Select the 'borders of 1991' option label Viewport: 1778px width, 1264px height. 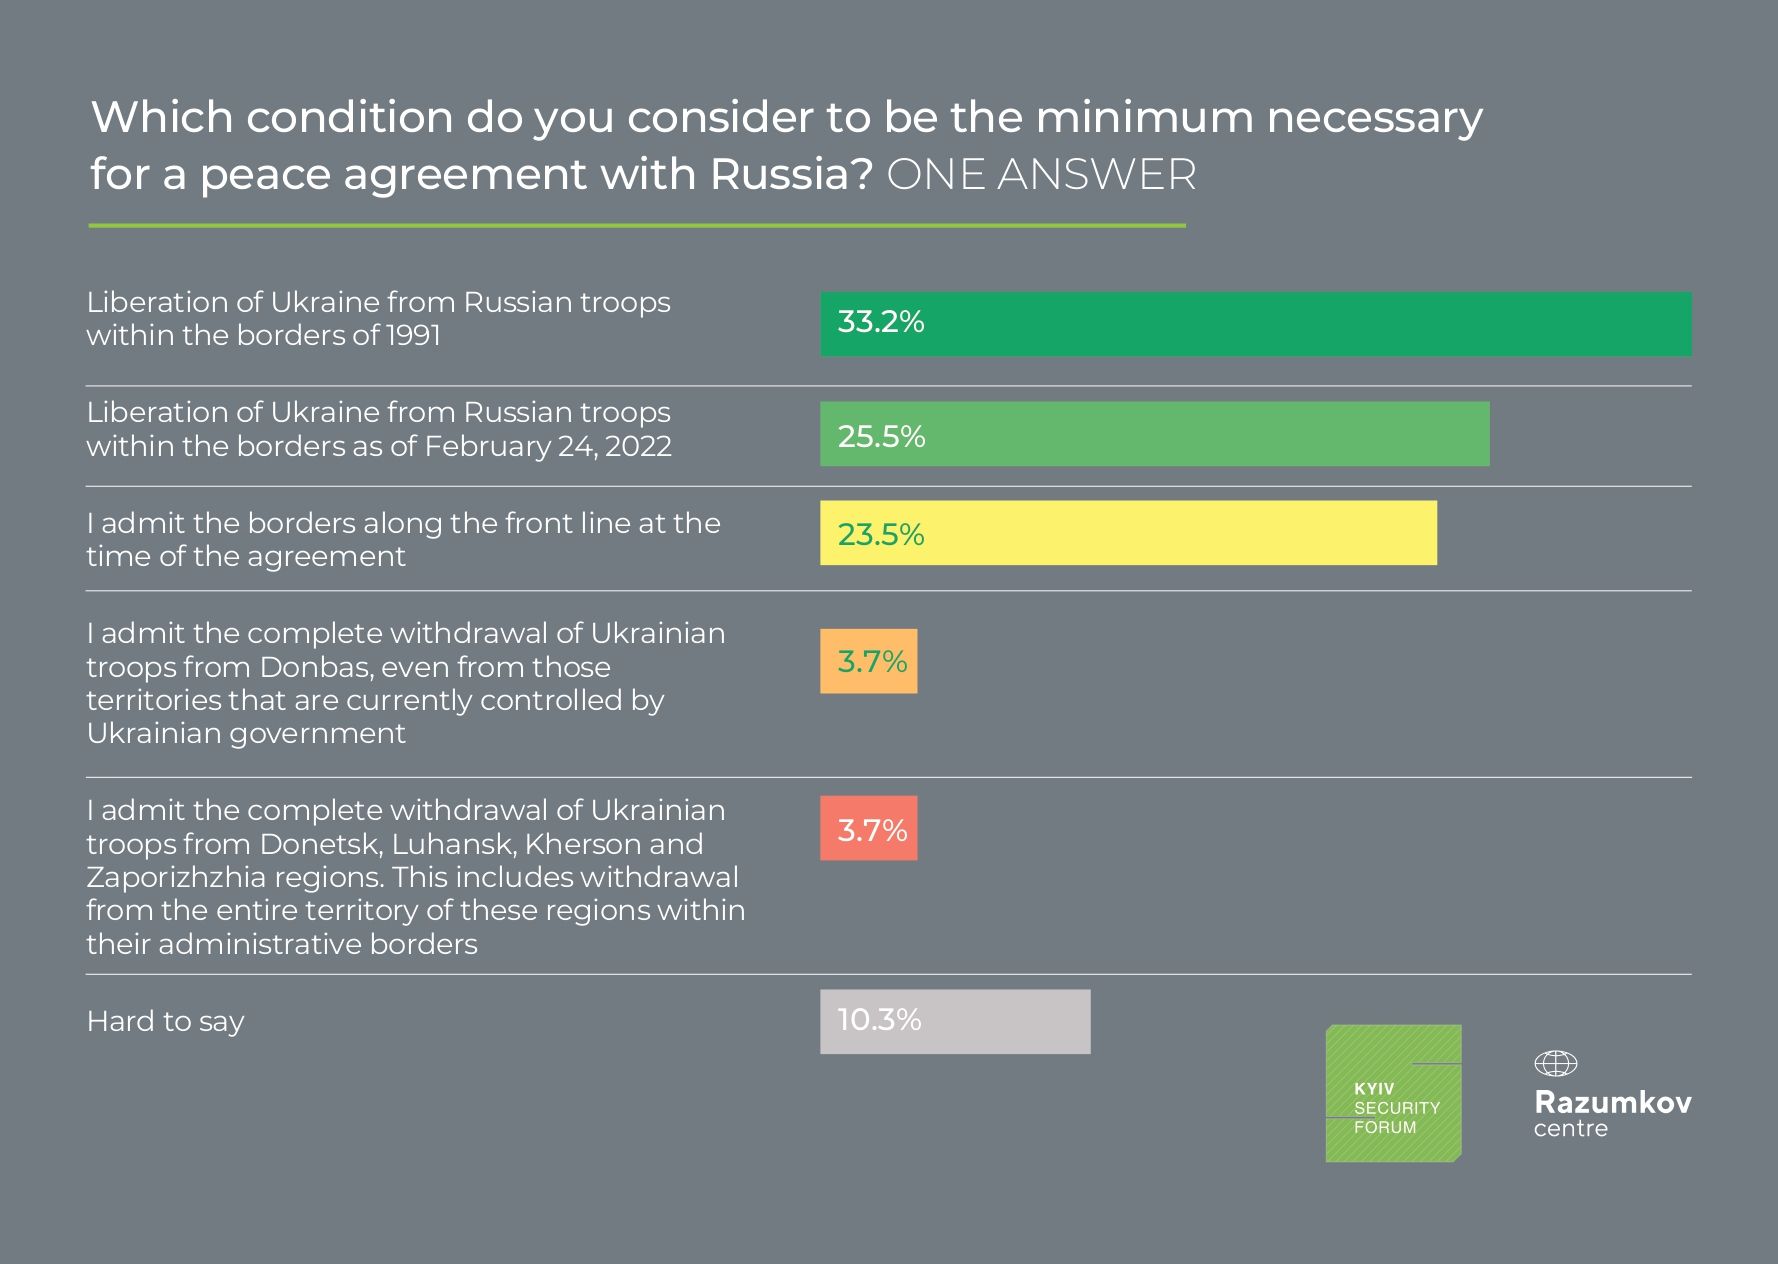click(378, 319)
